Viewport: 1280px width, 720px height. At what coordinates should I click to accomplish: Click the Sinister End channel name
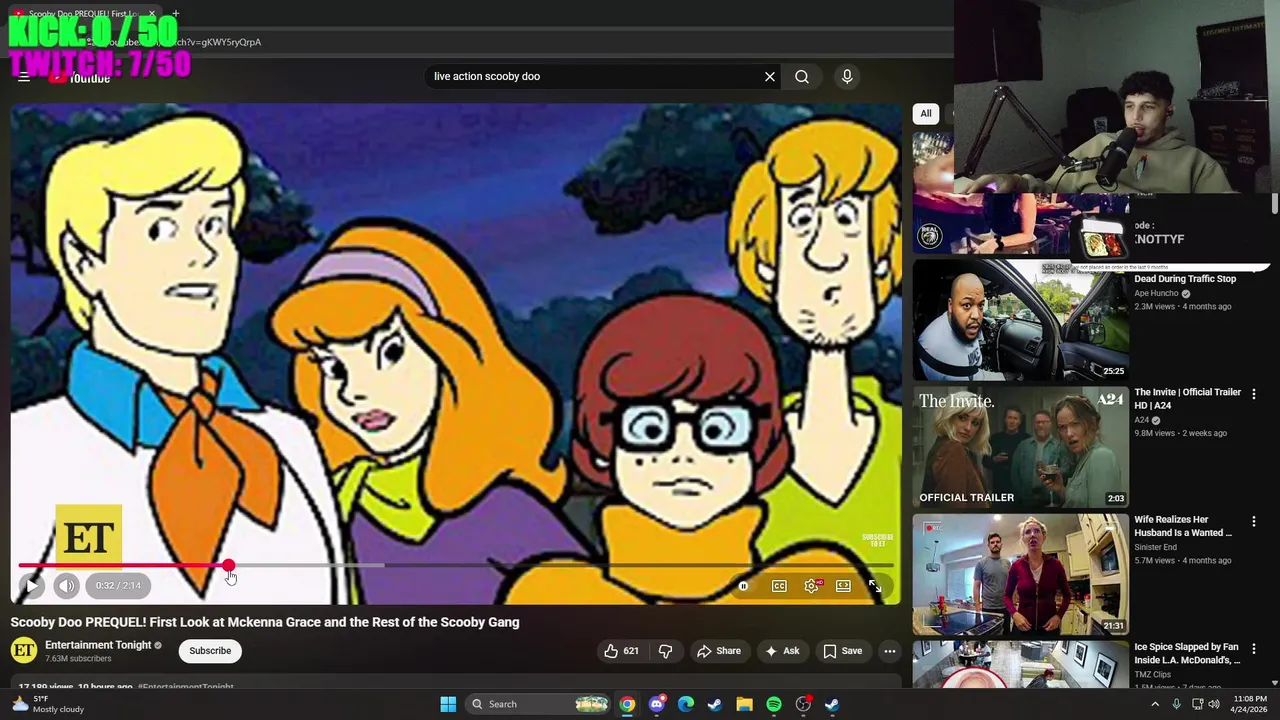pos(1155,547)
